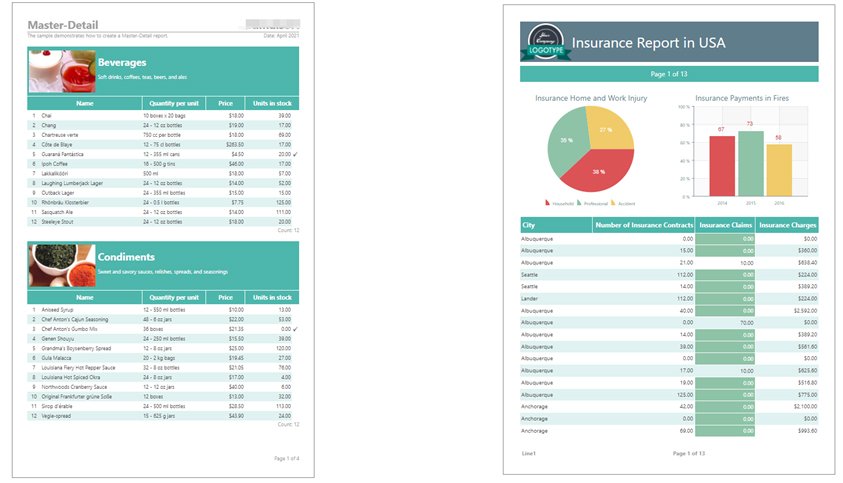Click the Beverages category picture
The image size is (843, 483).
point(61,70)
